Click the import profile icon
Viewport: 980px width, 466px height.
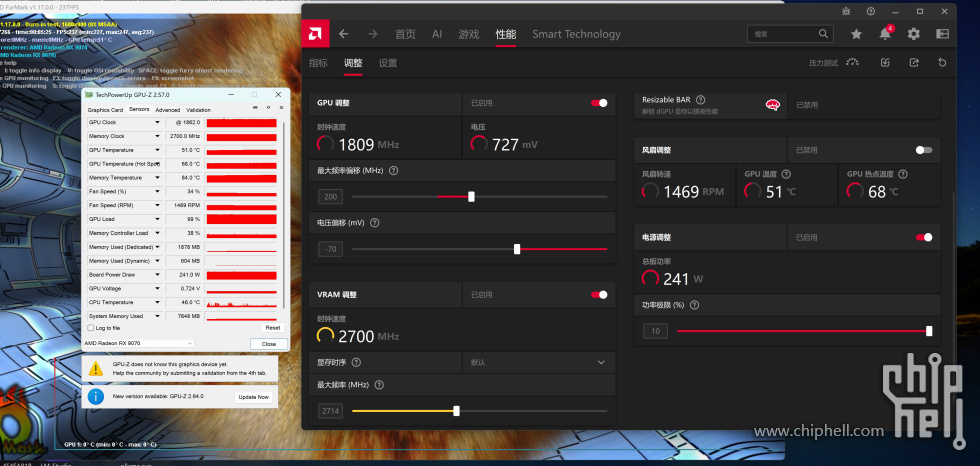tap(885, 62)
